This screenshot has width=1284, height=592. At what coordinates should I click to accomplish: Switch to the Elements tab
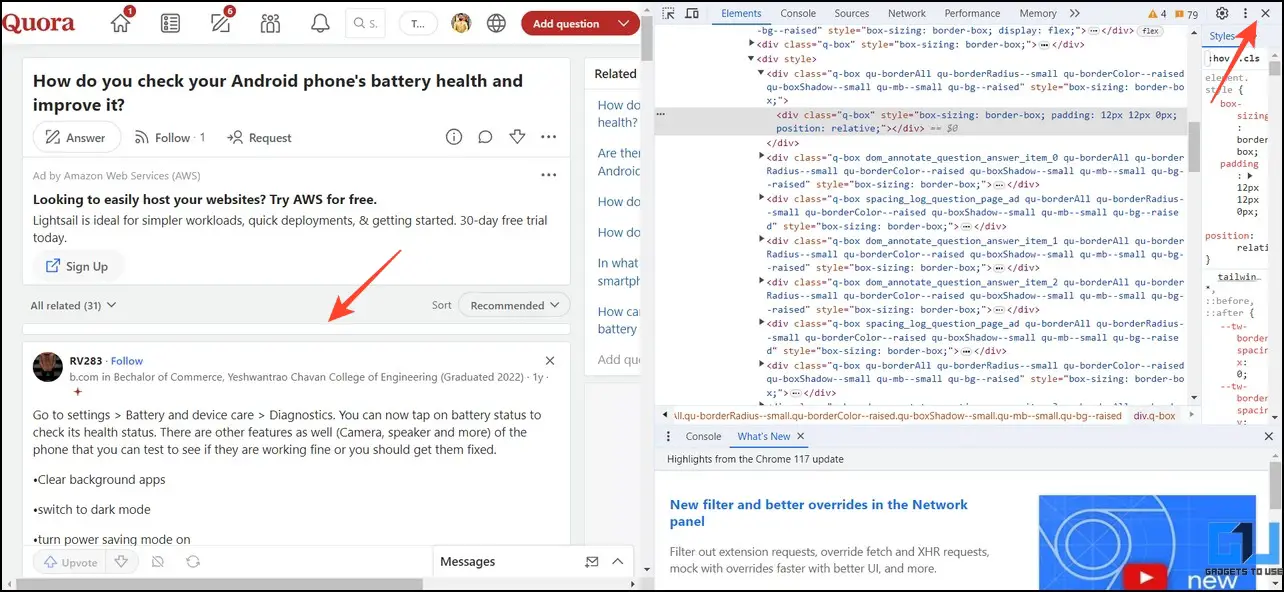[741, 13]
